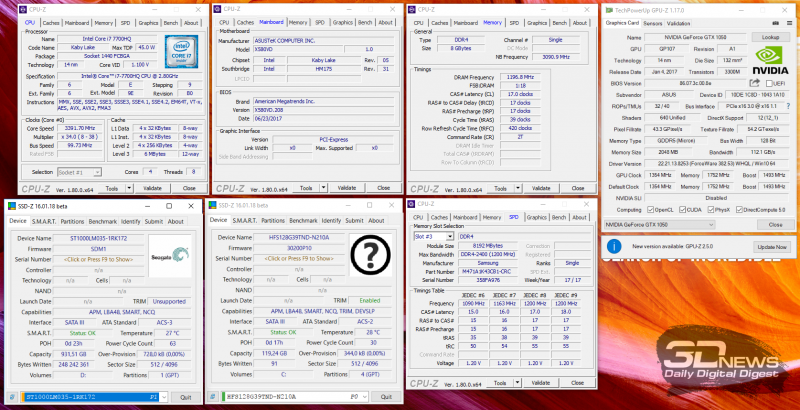Open Benchmark tab in HFS128G39TND SSD-Z window
Image resolution: width=800 pixels, height=410 pixels.
point(303,221)
